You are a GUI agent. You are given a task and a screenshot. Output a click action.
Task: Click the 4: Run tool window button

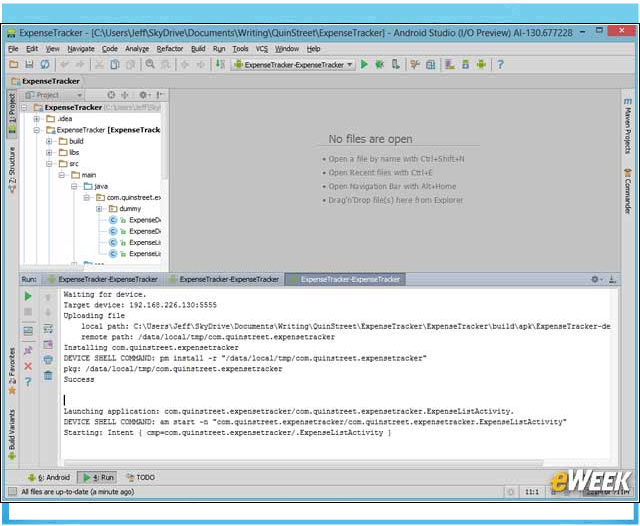coord(98,477)
